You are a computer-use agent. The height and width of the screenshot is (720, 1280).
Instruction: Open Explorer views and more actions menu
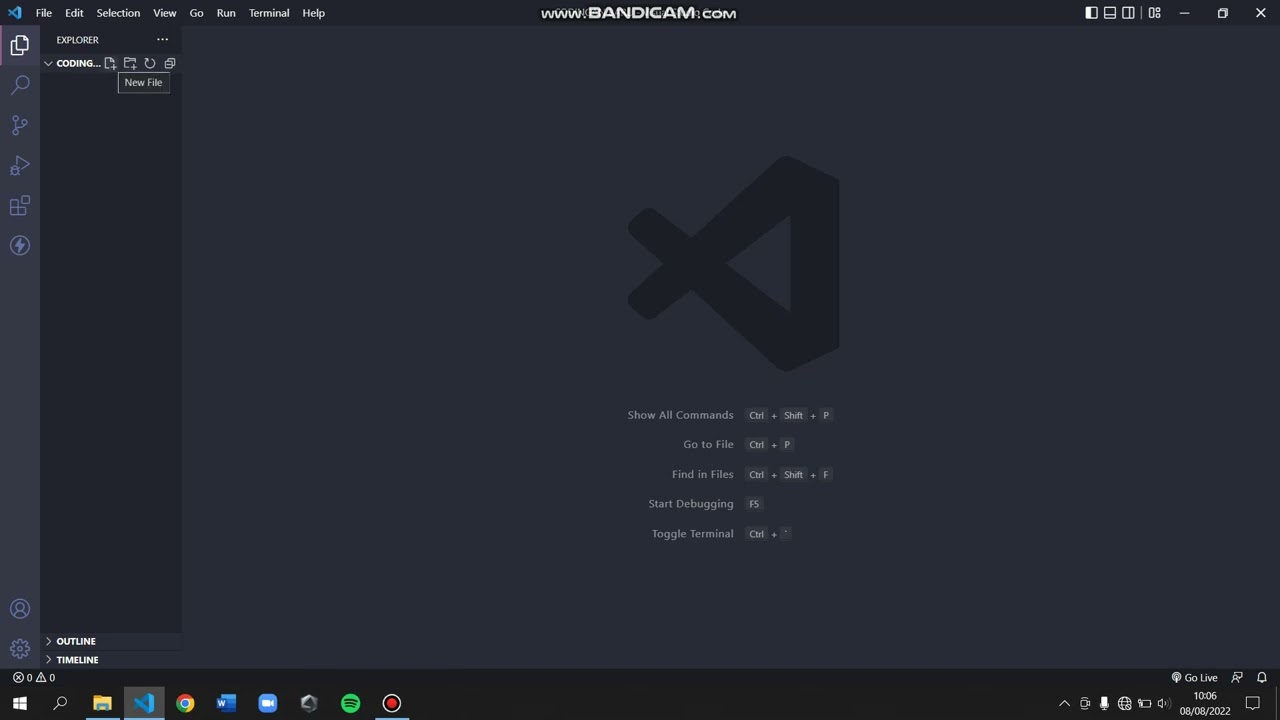click(162, 40)
